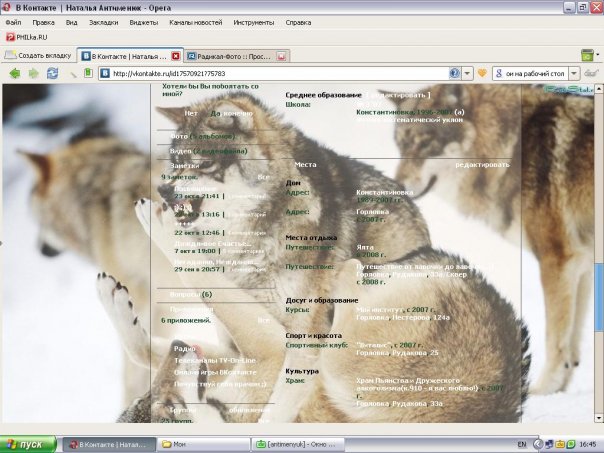Expand the address bar history dropdown
This screenshot has height=453, width=604.
[469, 73]
